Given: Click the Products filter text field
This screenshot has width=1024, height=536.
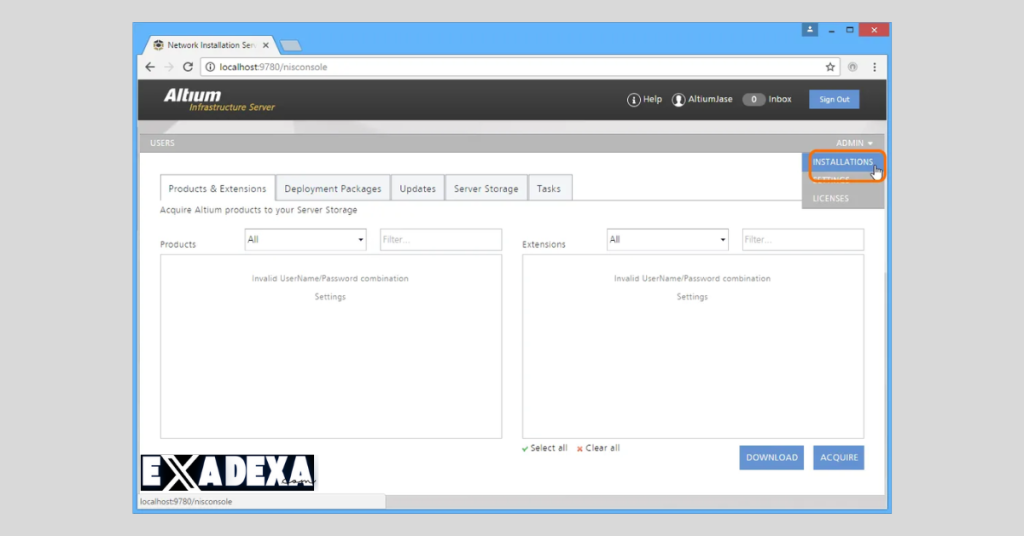Looking at the screenshot, I should point(440,240).
